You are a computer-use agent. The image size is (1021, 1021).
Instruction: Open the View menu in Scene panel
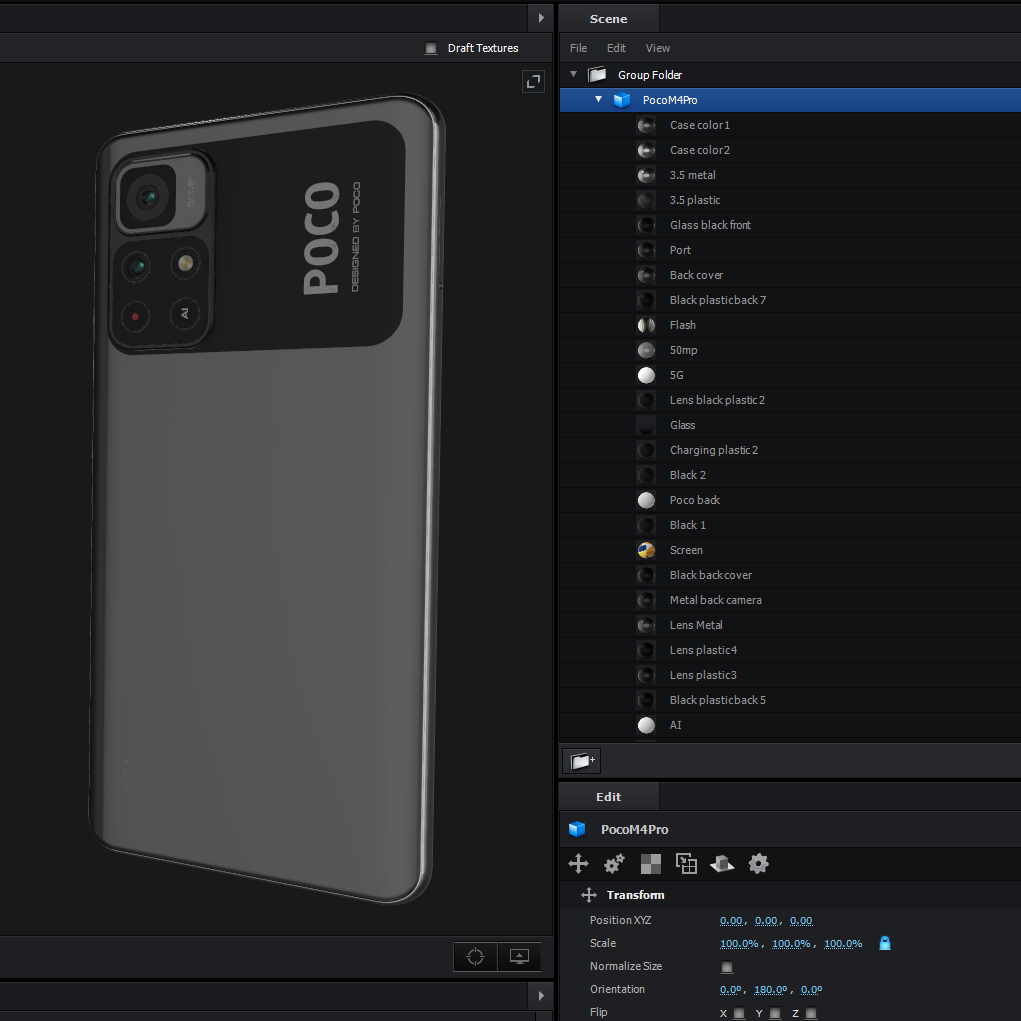click(x=658, y=48)
